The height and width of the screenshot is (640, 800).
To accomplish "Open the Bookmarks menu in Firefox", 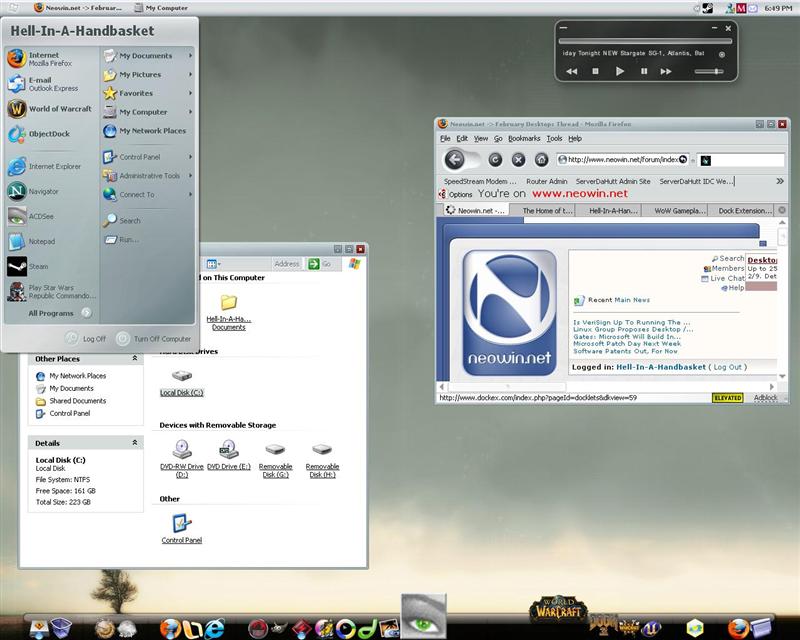I will click(523, 138).
